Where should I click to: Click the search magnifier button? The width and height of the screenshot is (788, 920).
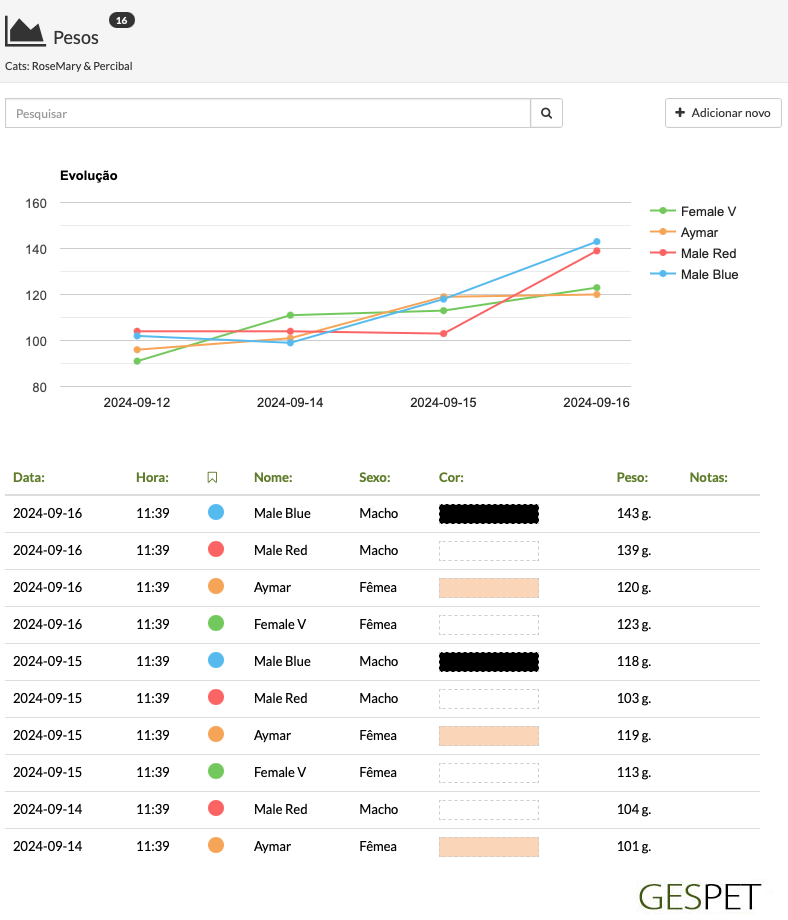[x=546, y=113]
